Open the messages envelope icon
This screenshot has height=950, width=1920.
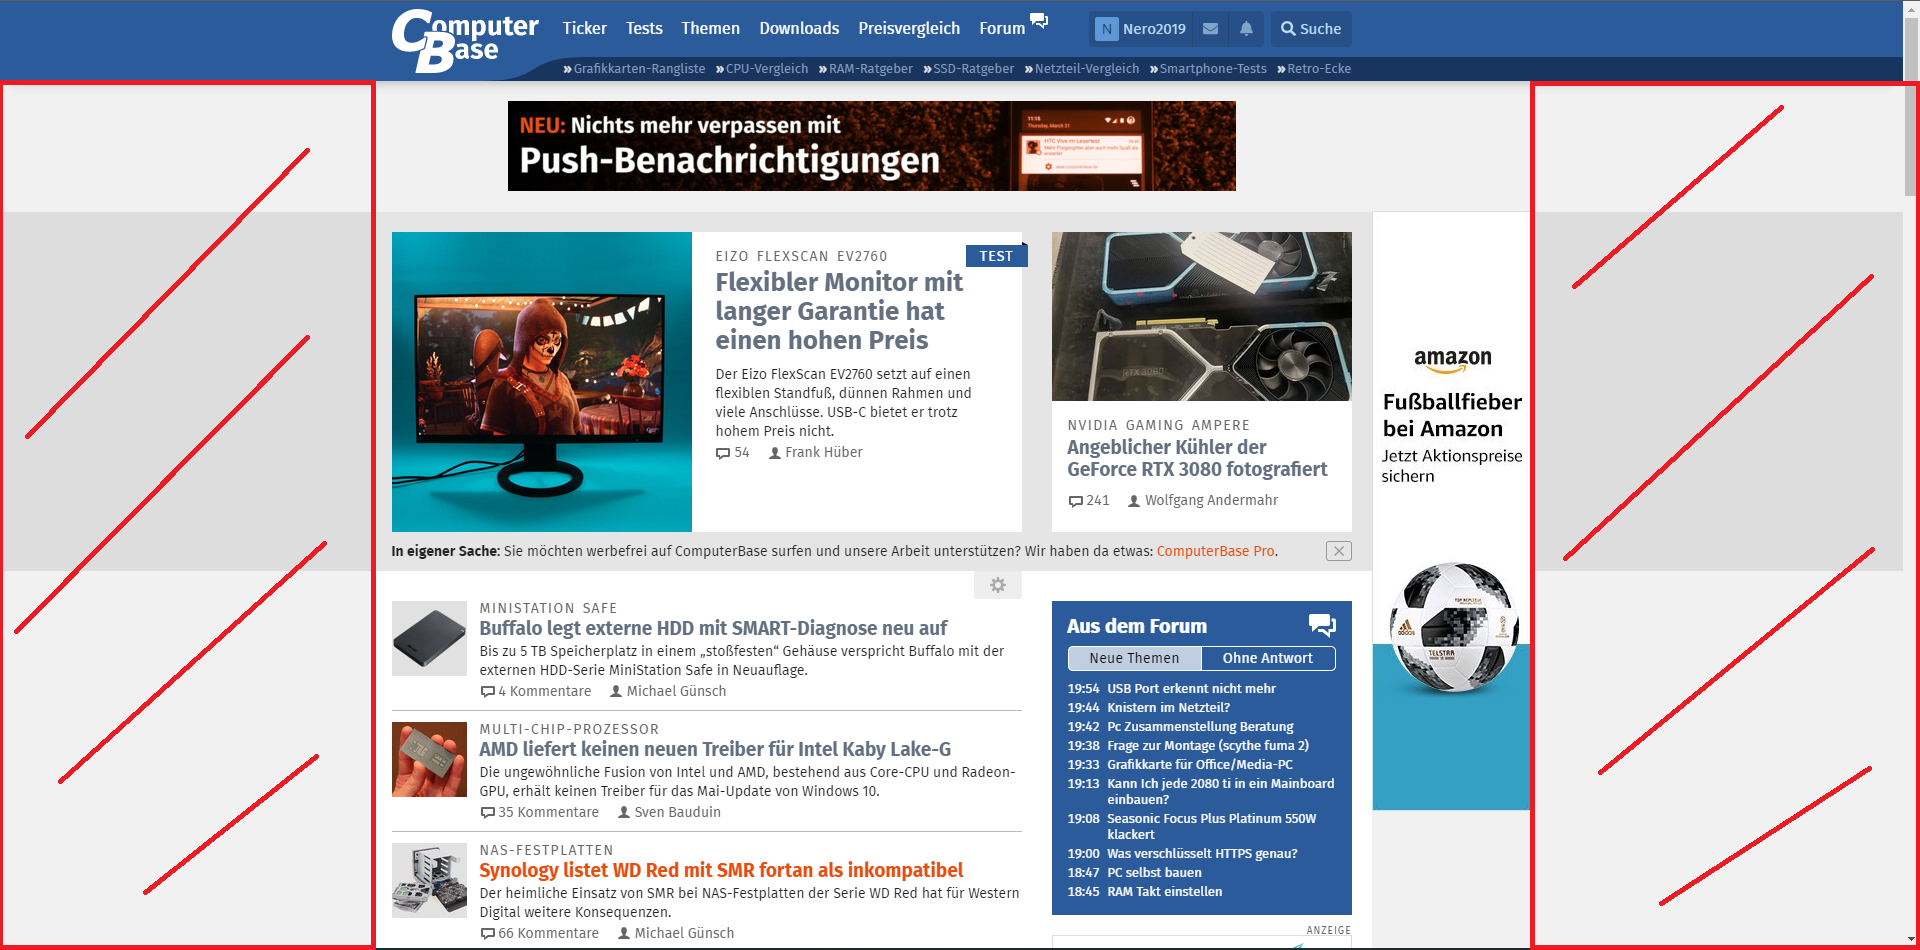[x=1210, y=29]
